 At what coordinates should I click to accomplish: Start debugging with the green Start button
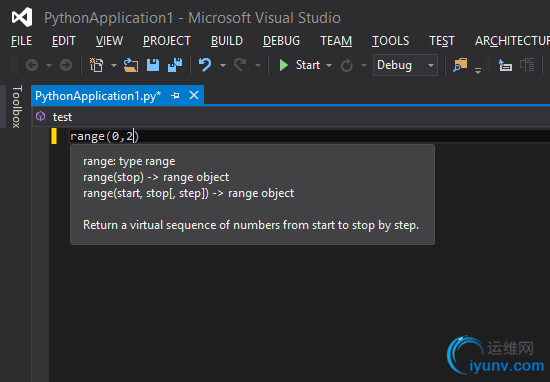click(299, 65)
